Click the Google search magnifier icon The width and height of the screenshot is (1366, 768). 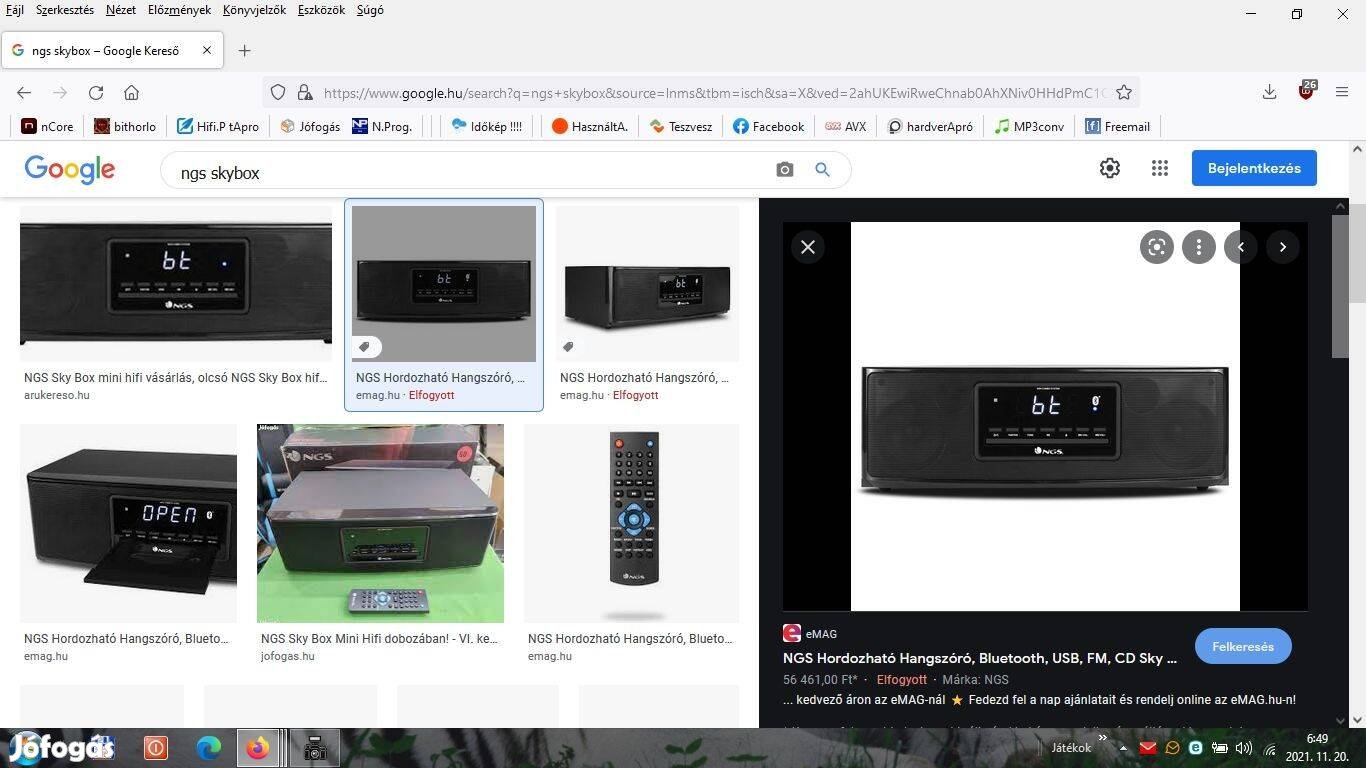(x=823, y=170)
